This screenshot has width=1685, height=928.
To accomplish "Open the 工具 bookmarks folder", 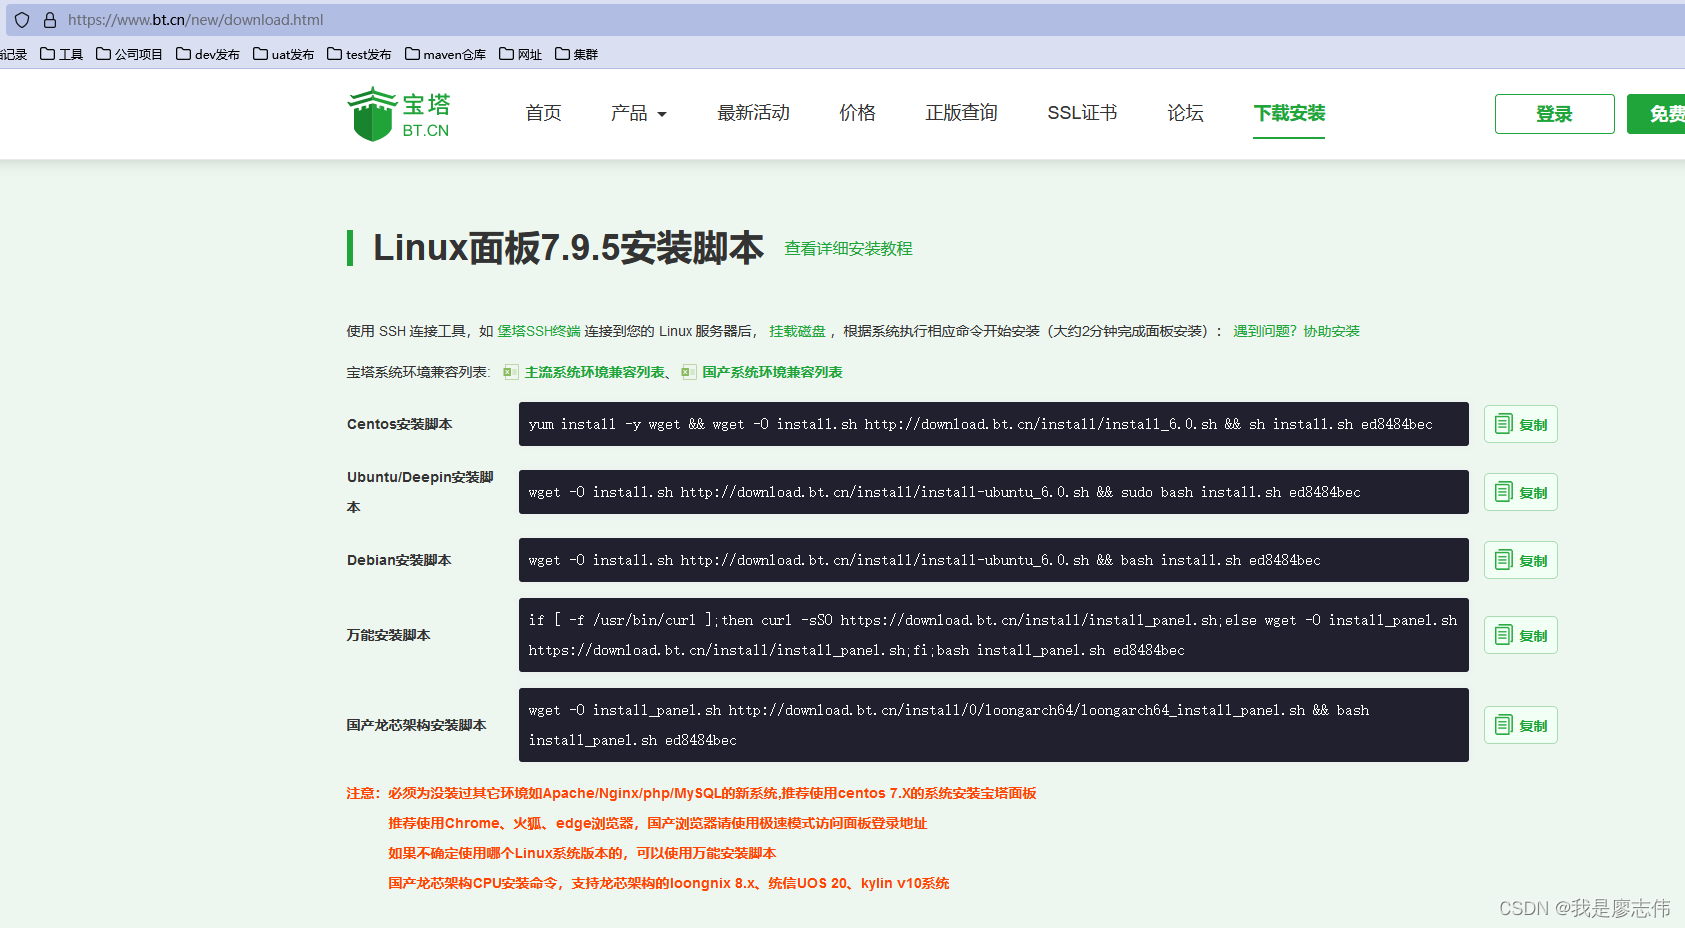I will [x=61, y=54].
